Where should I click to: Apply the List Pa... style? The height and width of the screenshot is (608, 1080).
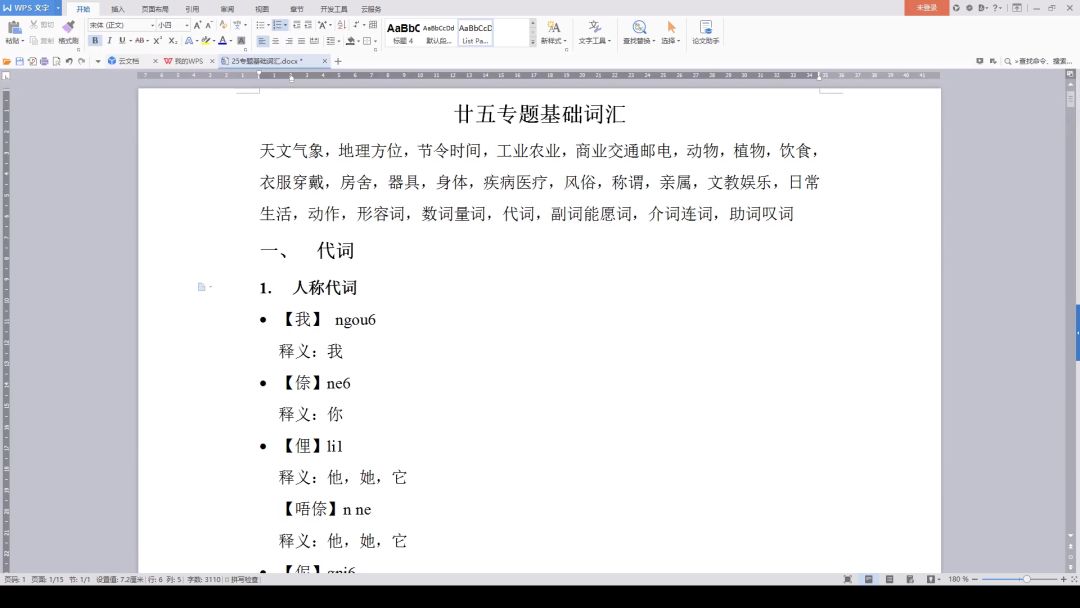coord(475,33)
